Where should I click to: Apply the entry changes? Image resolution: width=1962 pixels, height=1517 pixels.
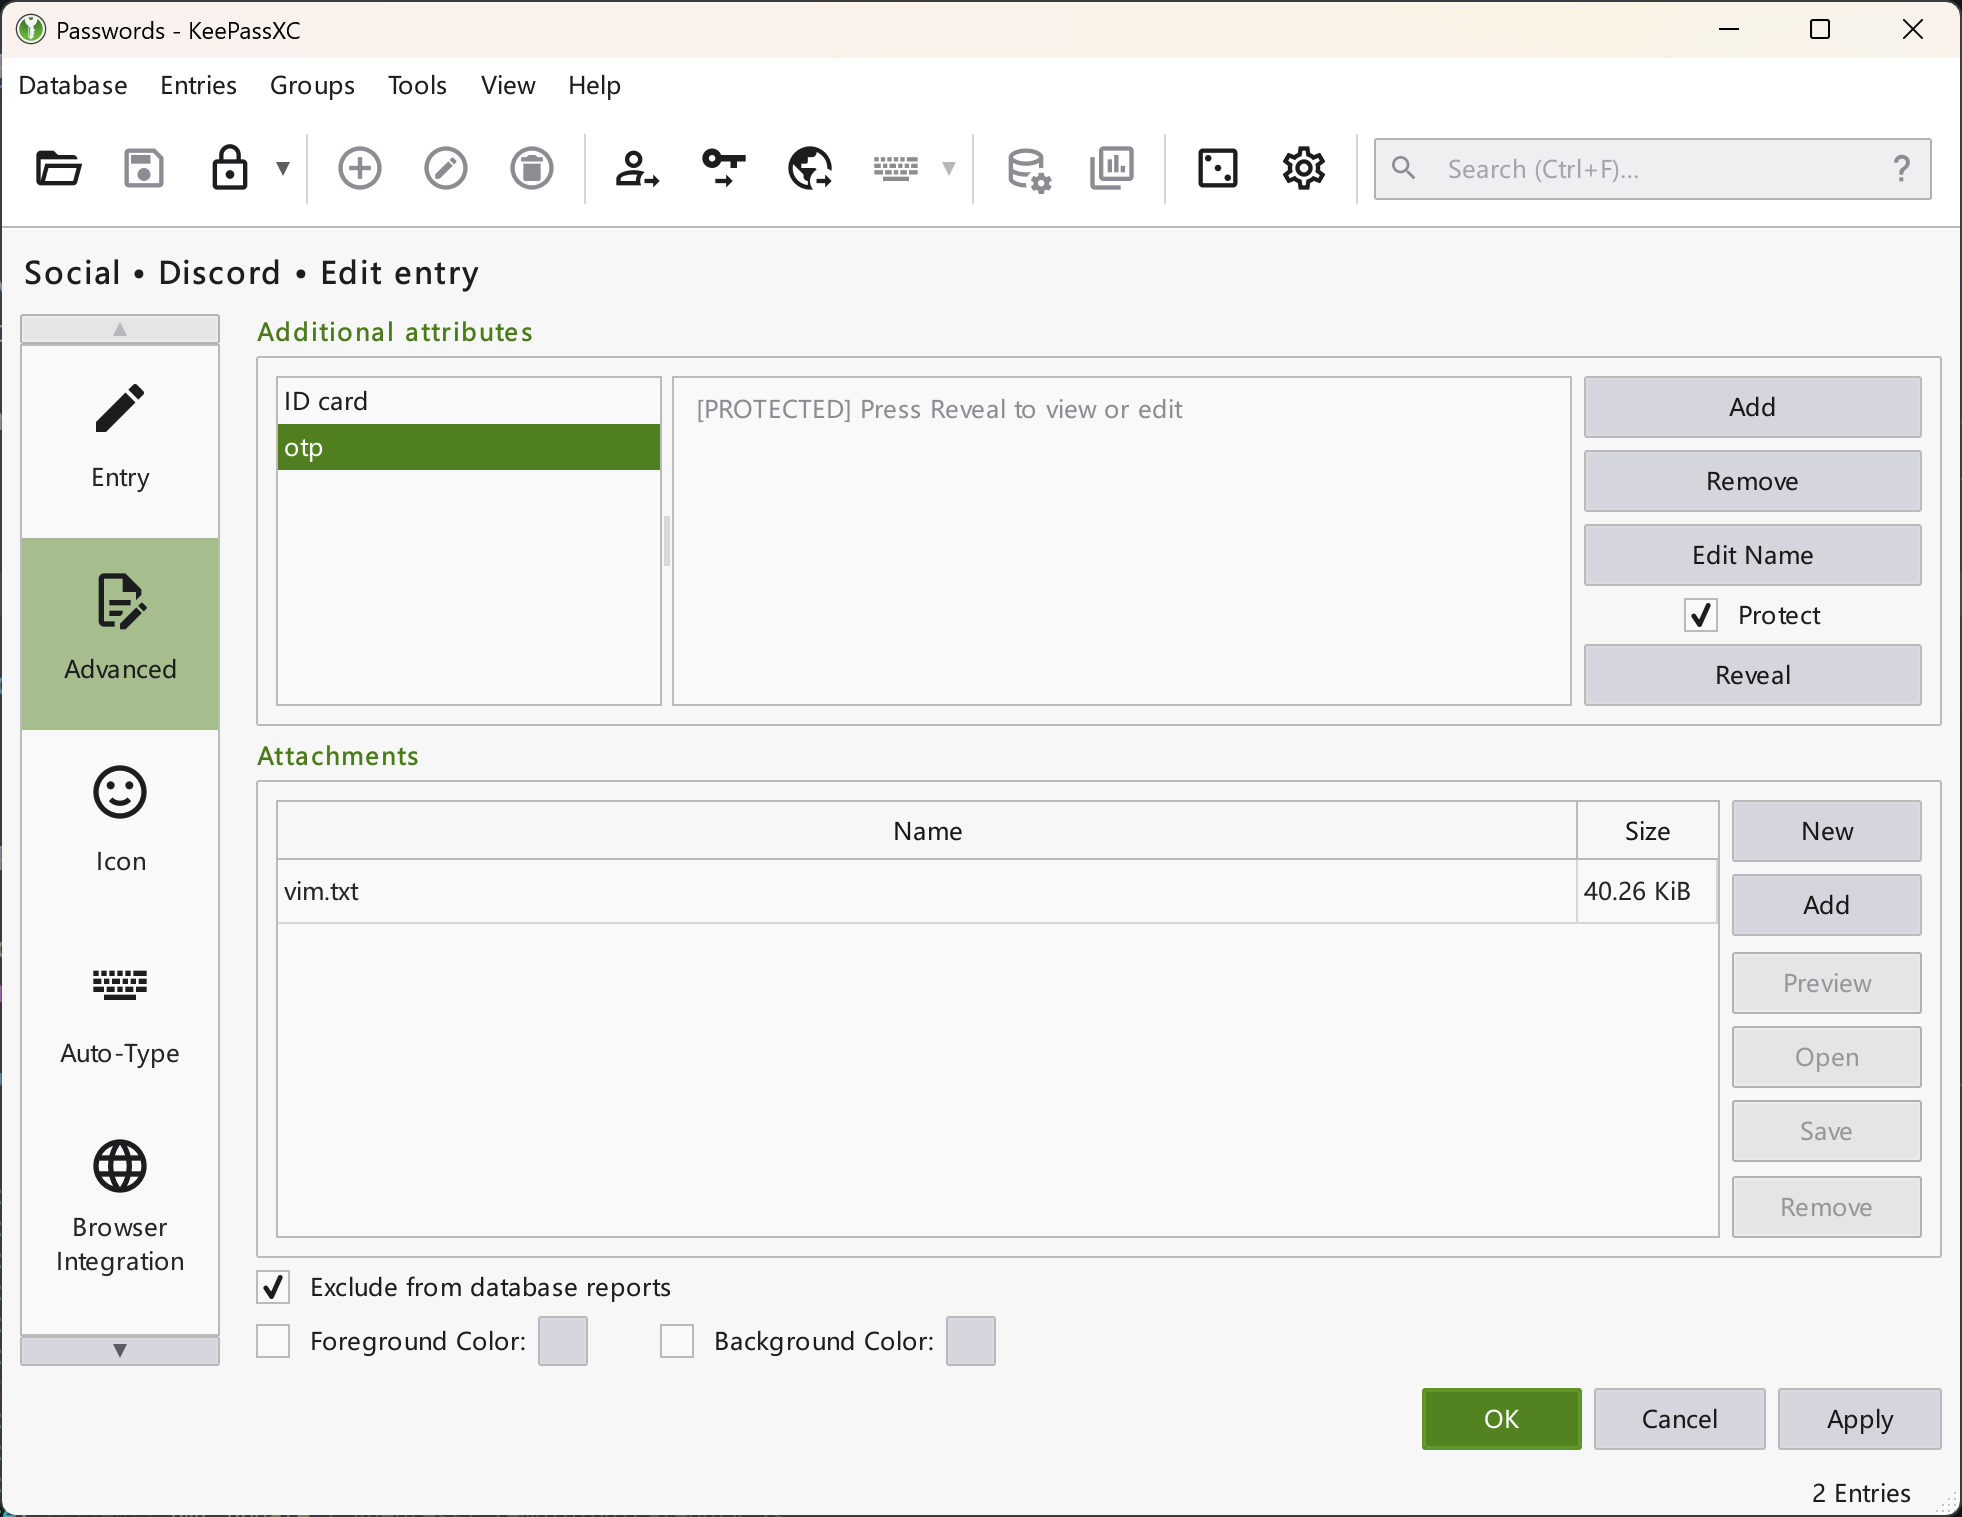[x=1859, y=1419]
